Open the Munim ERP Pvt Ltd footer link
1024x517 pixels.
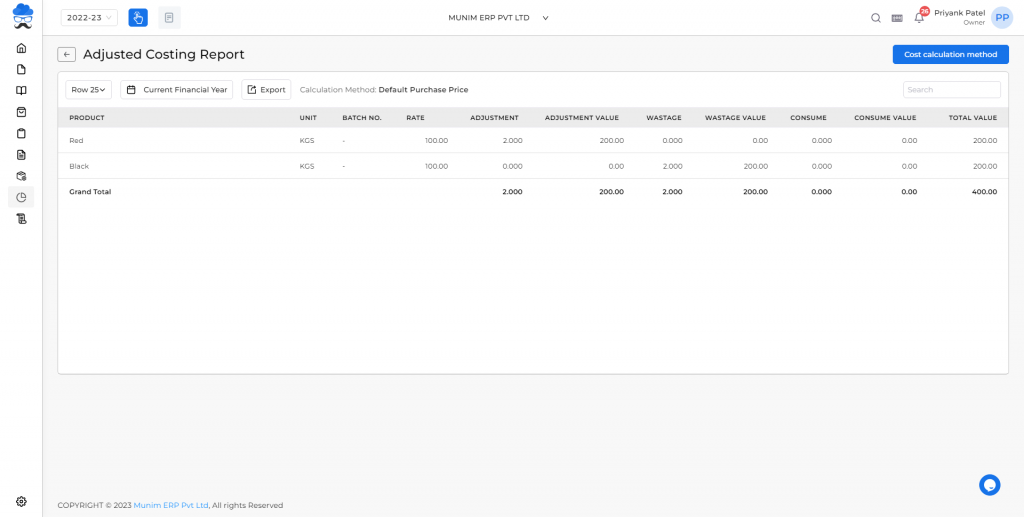pyautogui.click(x=170, y=505)
